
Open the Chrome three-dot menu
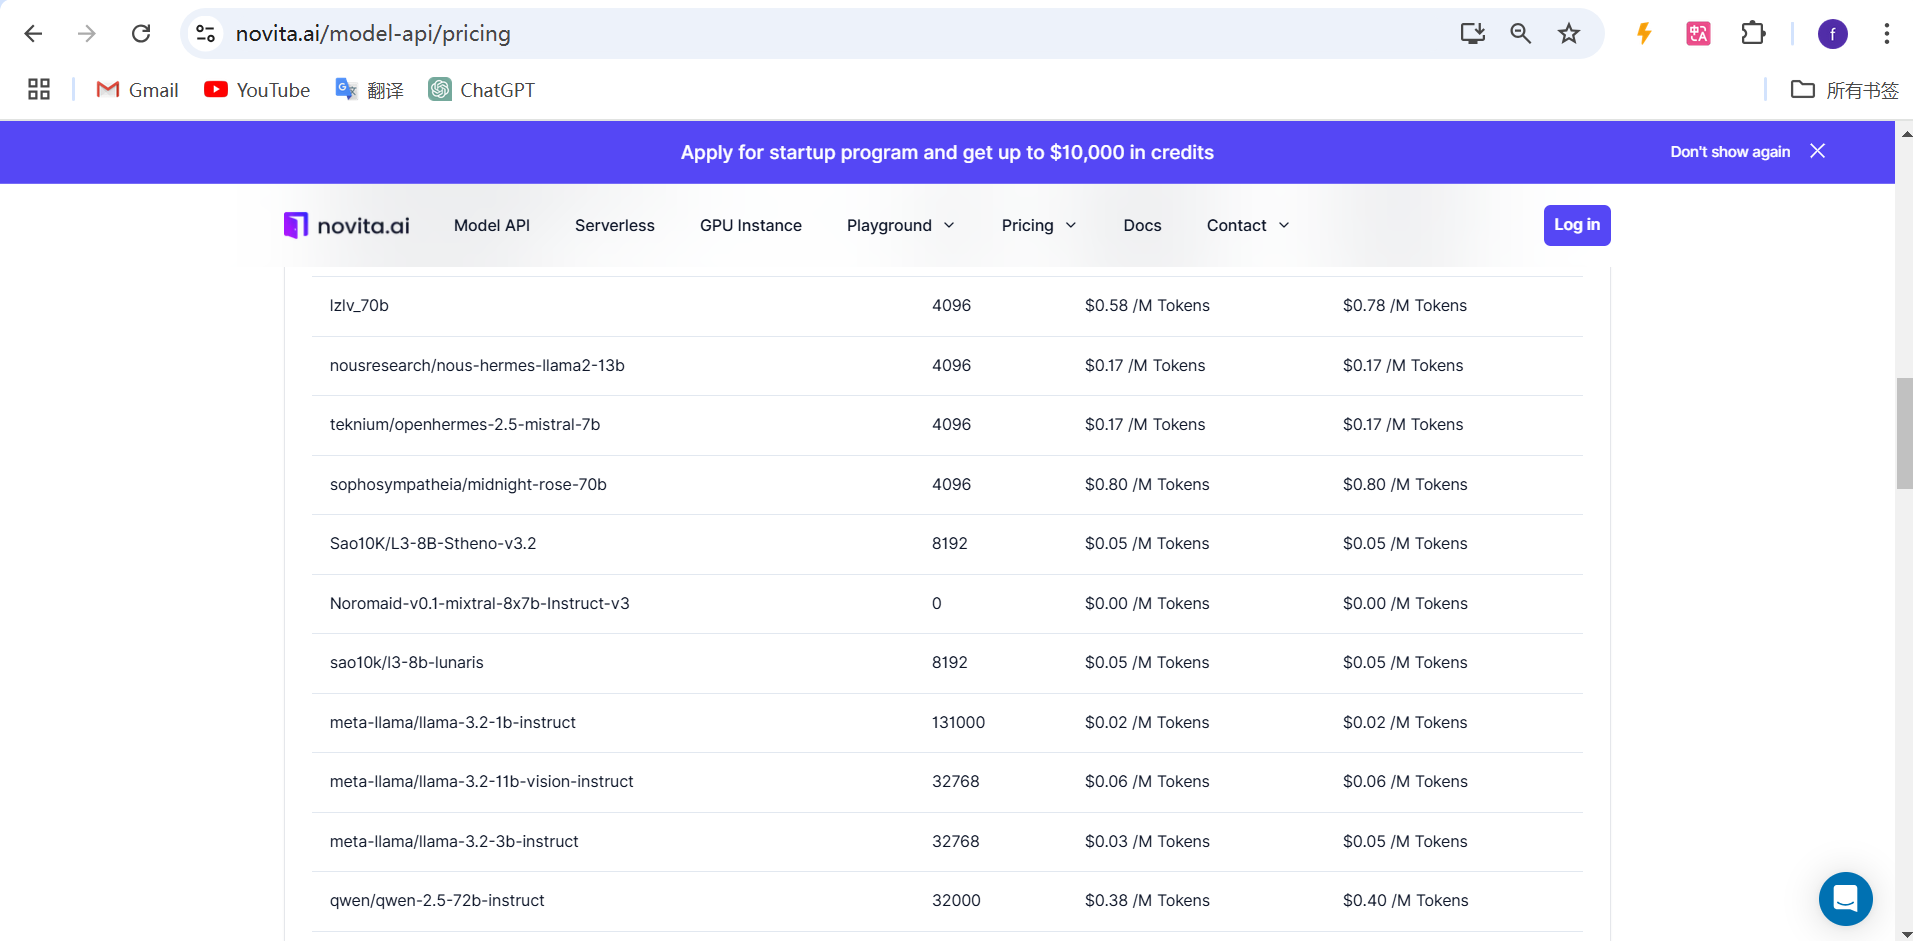point(1886,34)
